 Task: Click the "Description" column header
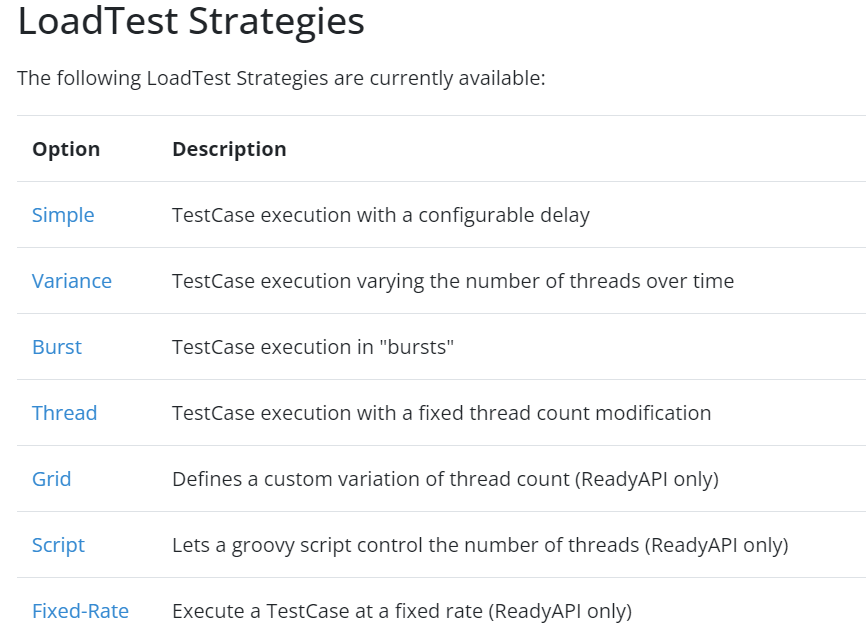coord(229,149)
